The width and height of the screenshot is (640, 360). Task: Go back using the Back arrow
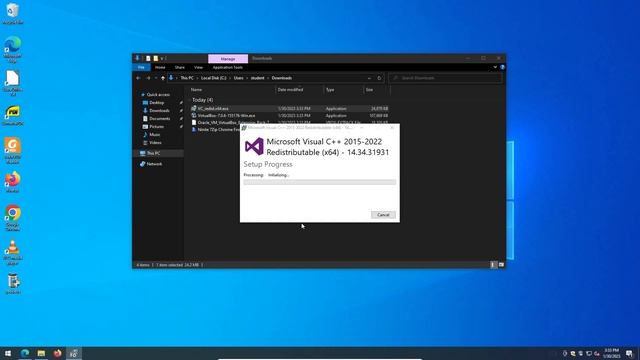pos(138,78)
